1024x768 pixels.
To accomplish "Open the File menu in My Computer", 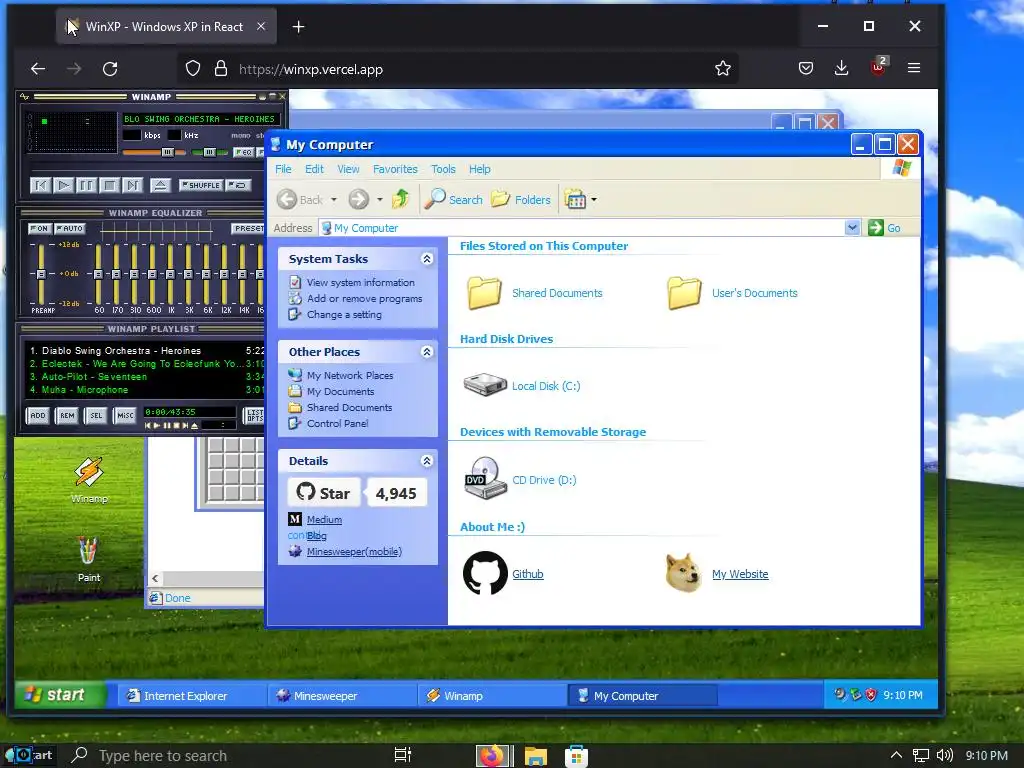I will (283, 169).
